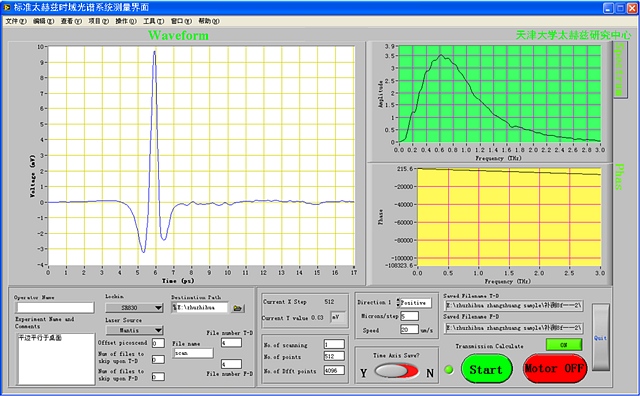The image size is (640, 396).
Task: Click the Current Y value 0.03 text
Action: coord(317,318)
